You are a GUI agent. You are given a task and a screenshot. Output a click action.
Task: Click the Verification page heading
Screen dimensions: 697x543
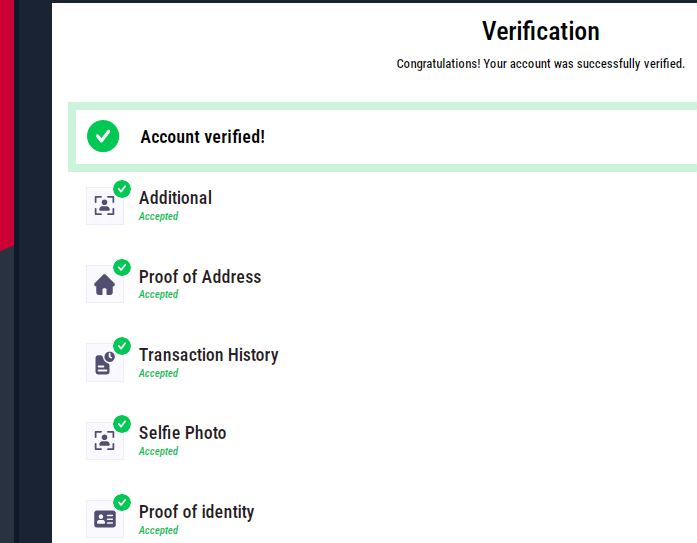point(540,31)
